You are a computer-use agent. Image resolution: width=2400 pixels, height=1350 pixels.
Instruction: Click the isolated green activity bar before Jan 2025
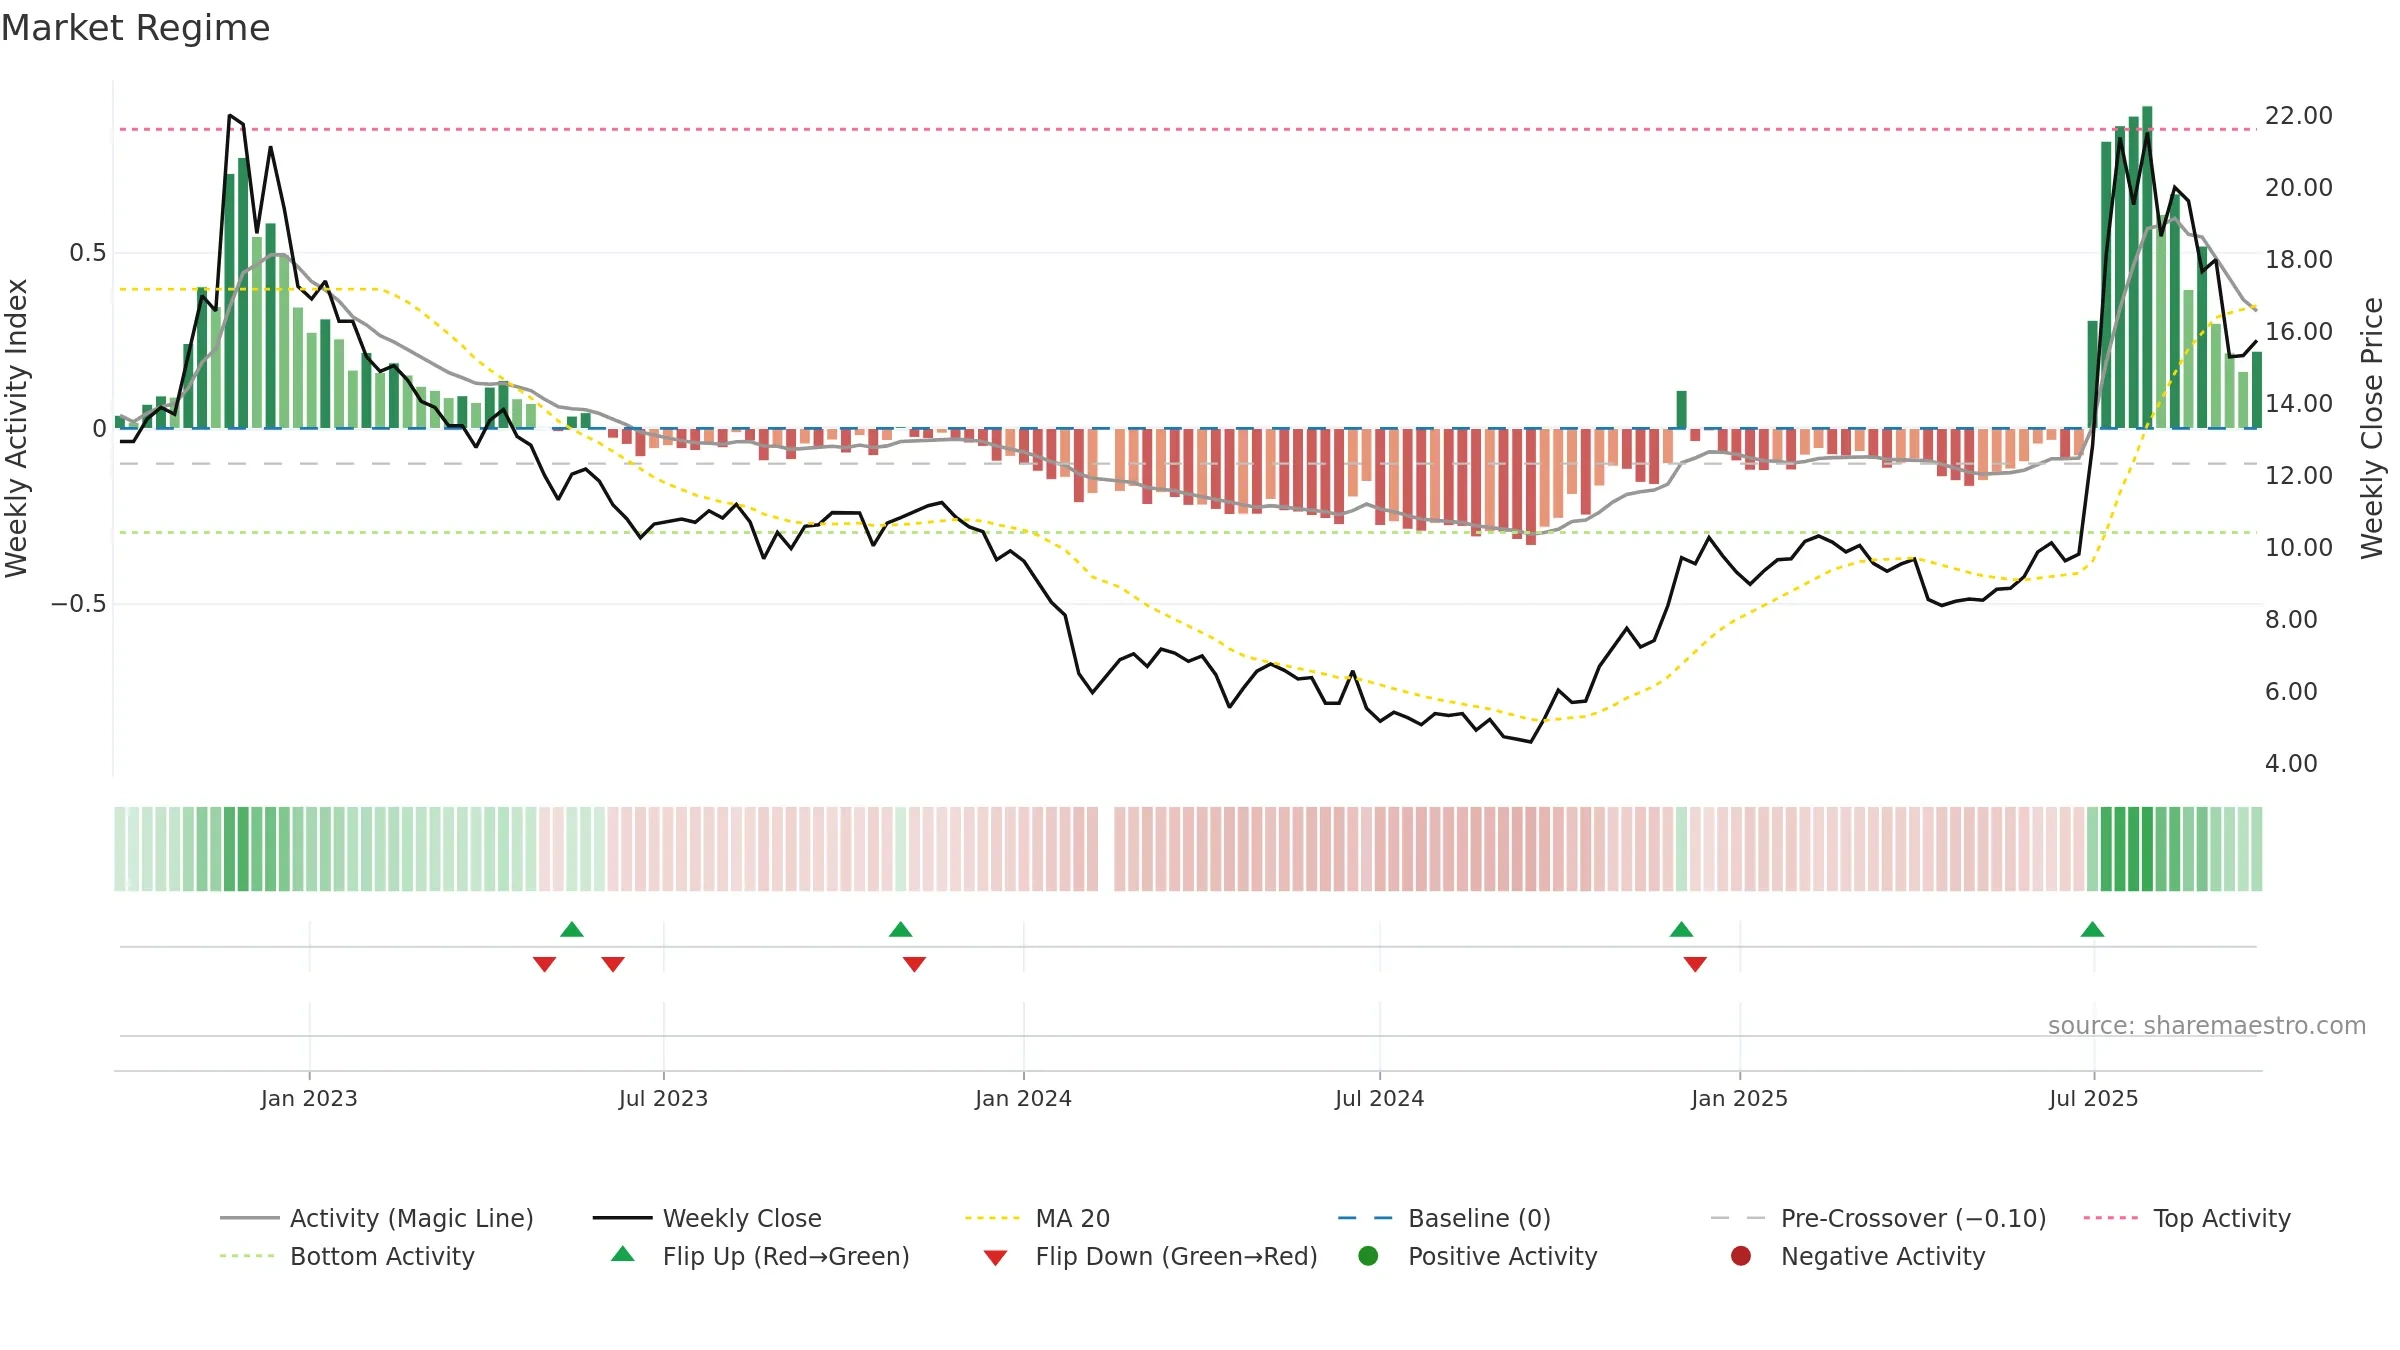coord(1681,409)
